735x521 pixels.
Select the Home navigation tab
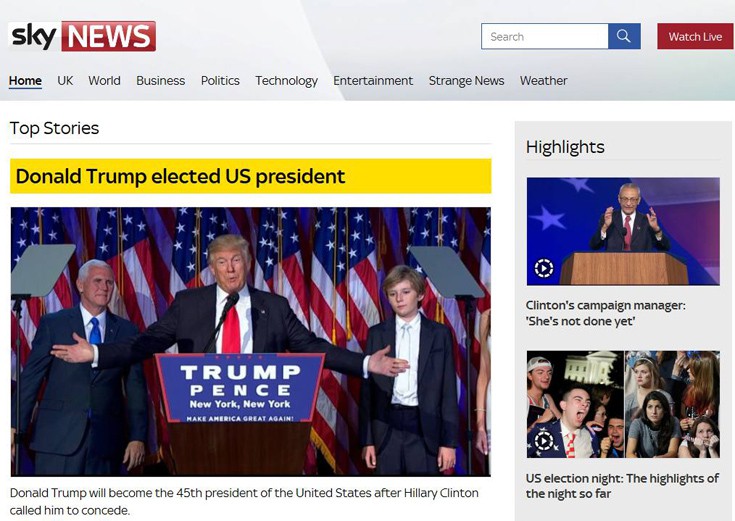pyautogui.click(x=25, y=81)
